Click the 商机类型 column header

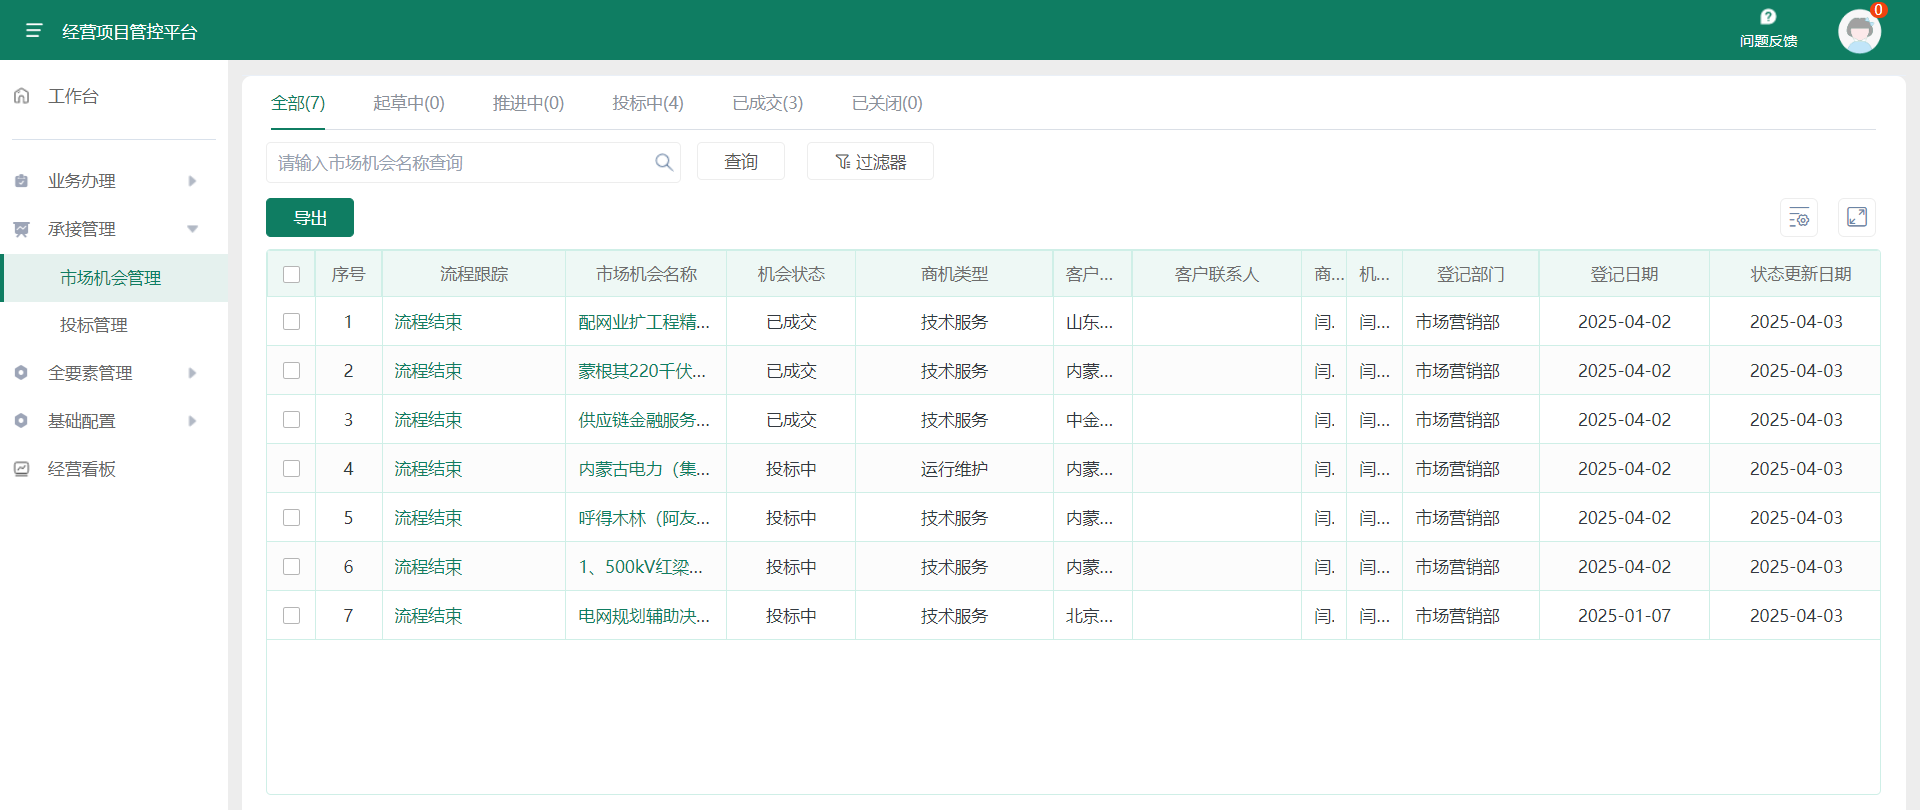(x=954, y=274)
